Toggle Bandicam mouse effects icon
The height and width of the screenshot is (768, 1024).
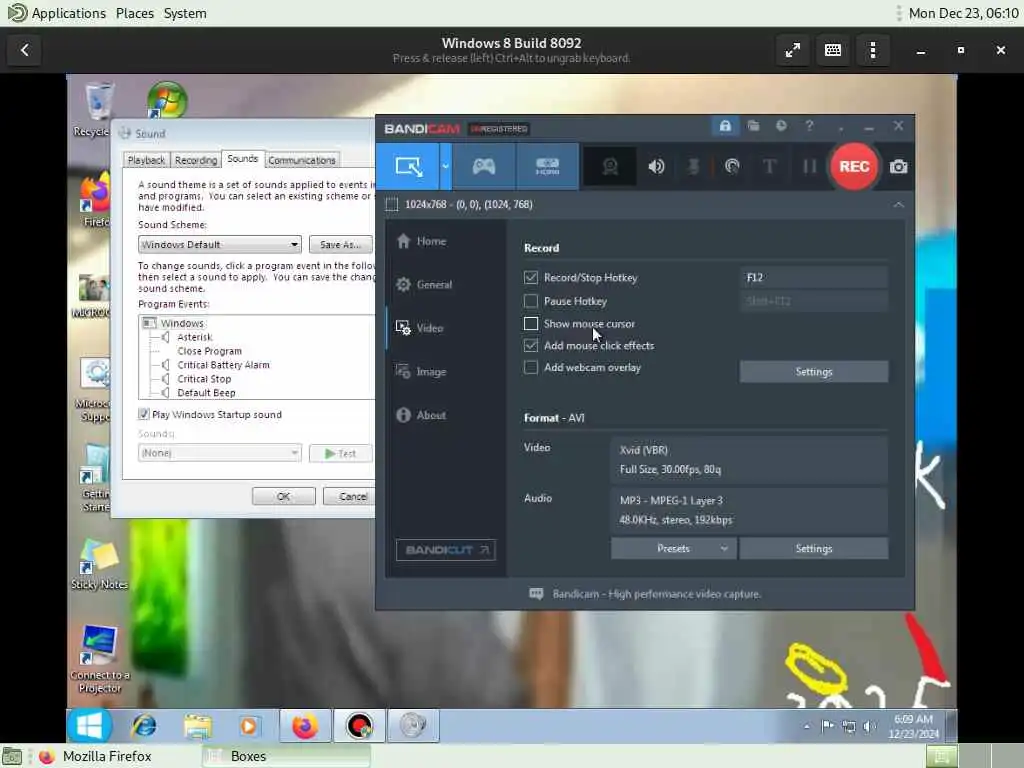pos(732,167)
